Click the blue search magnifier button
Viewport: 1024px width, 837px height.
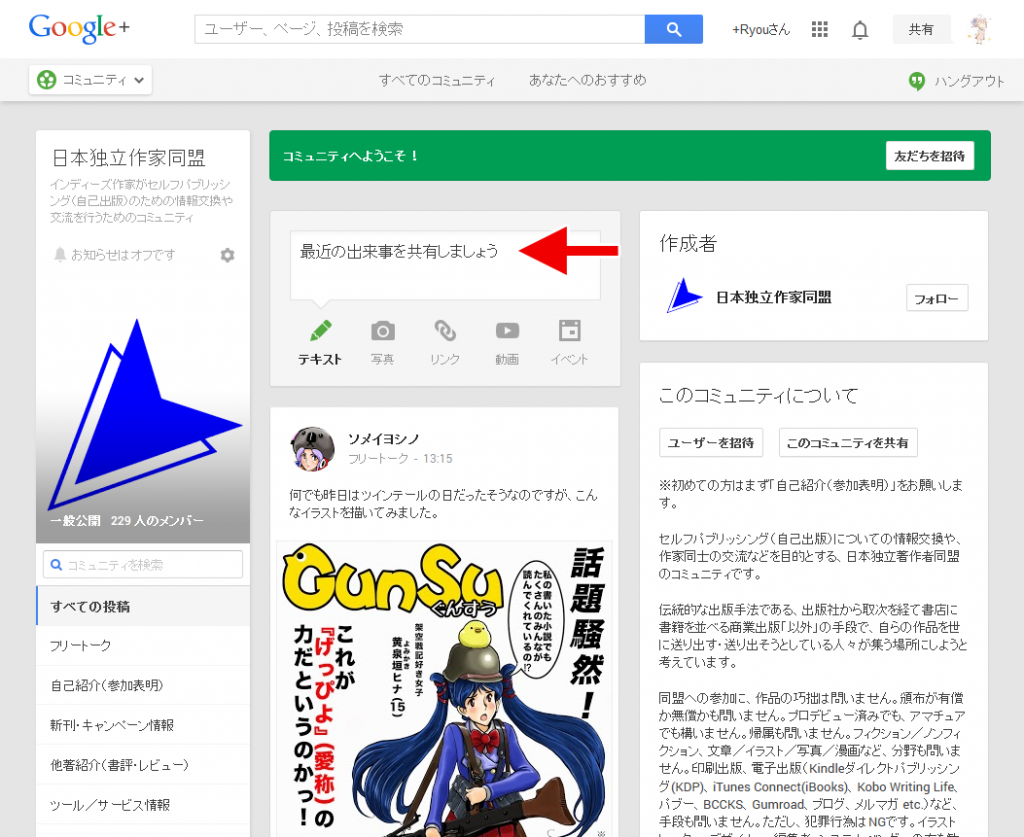pos(673,29)
